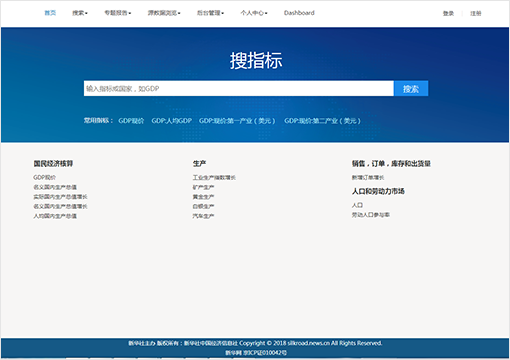
Task: Go to the 首页 home tab
Action: click(x=50, y=13)
